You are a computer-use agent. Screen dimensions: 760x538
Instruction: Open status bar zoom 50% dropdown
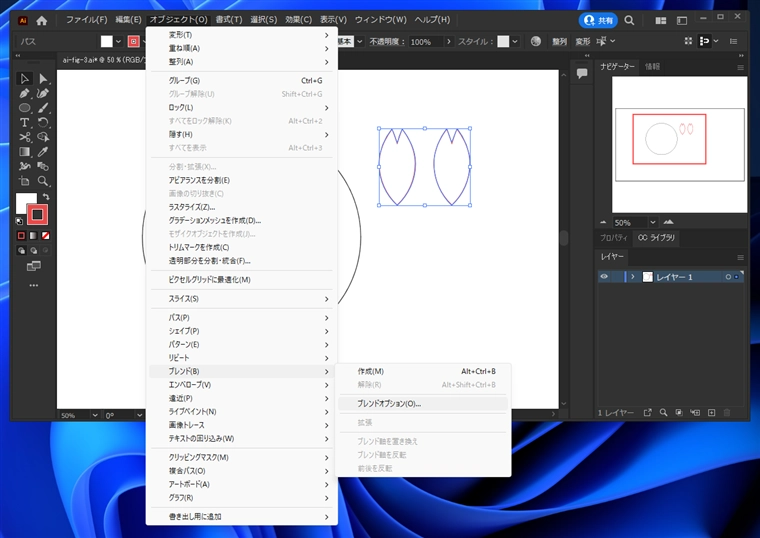(x=95, y=415)
